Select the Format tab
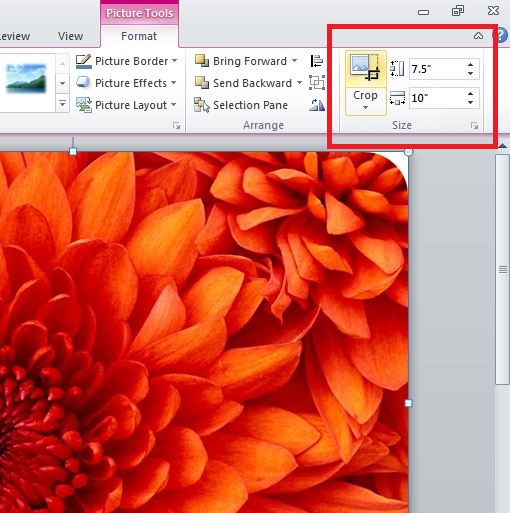The width and height of the screenshot is (510, 513). click(x=139, y=36)
